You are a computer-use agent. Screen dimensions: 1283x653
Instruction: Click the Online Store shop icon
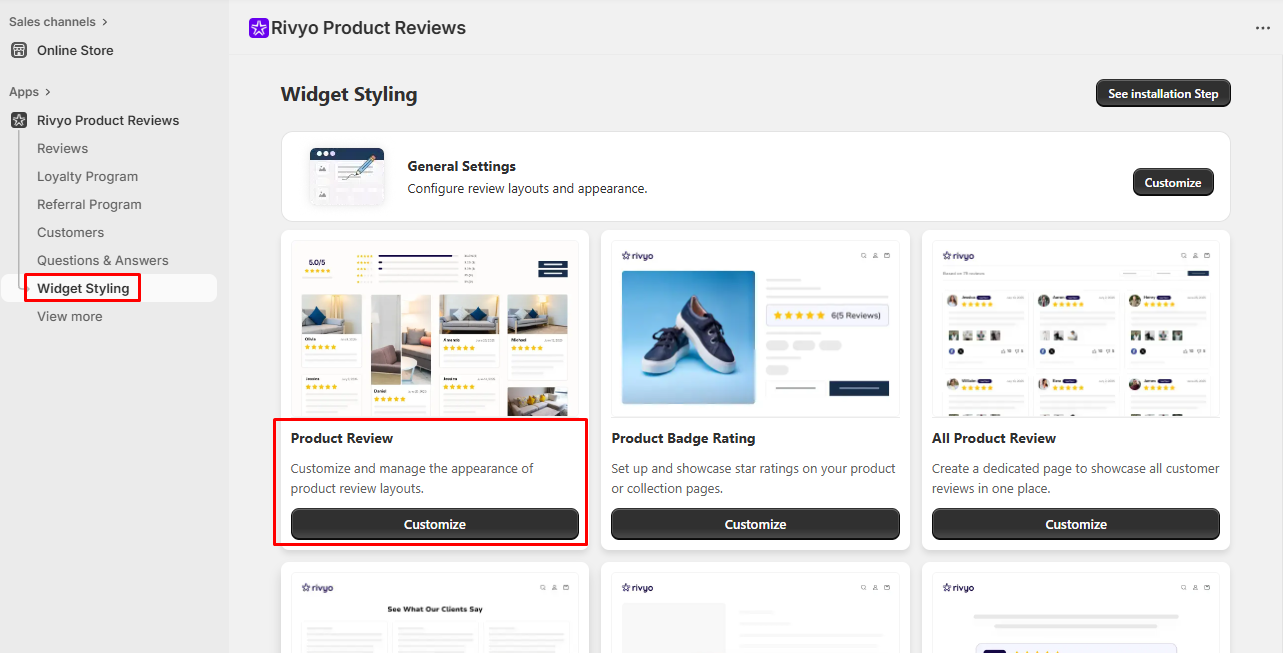click(x=19, y=50)
